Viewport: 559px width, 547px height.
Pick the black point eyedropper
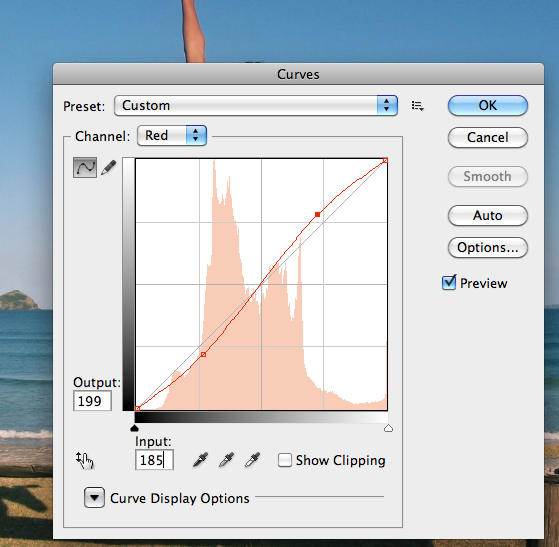coord(200,460)
